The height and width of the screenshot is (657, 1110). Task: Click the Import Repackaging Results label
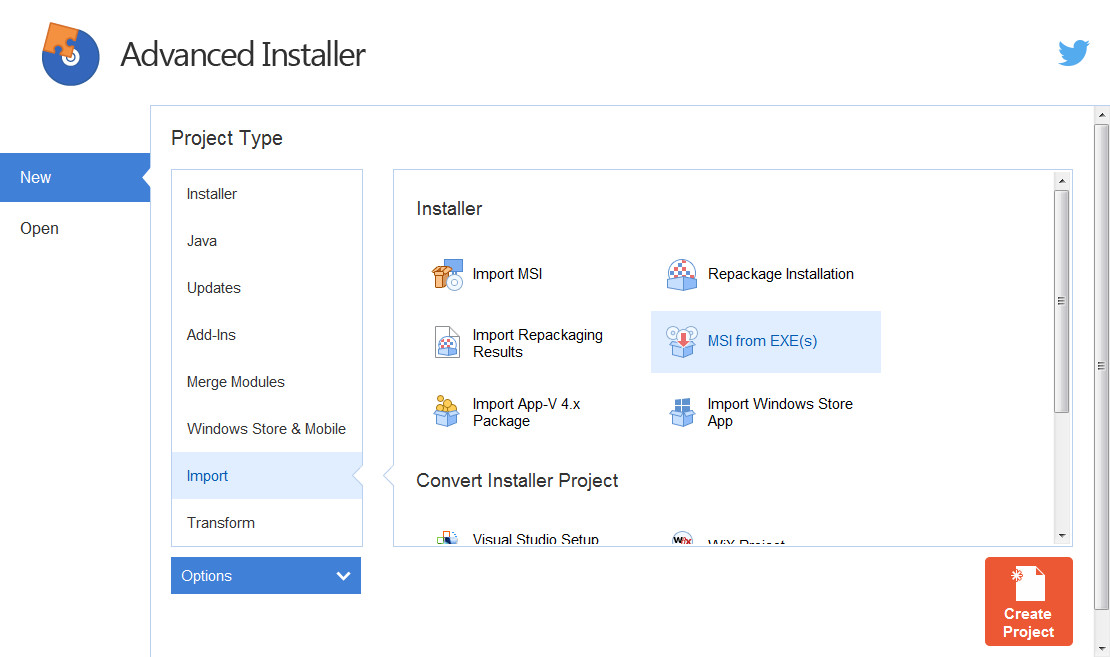[x=538, y=343]
